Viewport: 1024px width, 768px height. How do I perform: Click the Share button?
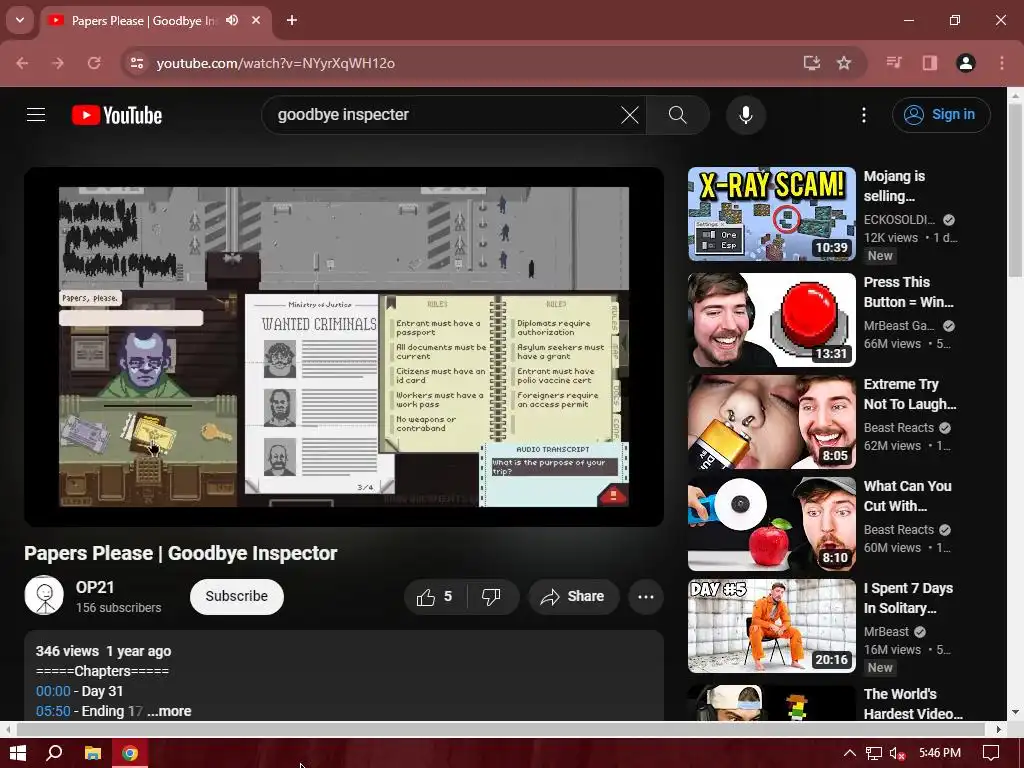[x=573, y=597]
